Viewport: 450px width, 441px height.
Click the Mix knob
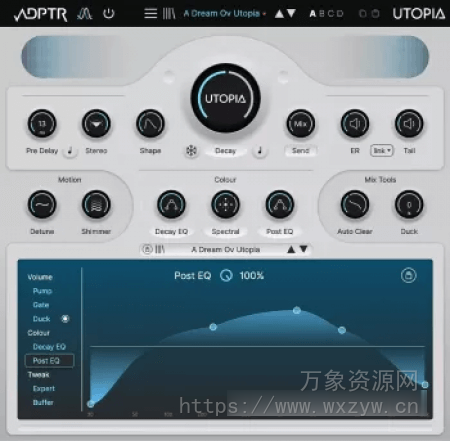(301, 124)
